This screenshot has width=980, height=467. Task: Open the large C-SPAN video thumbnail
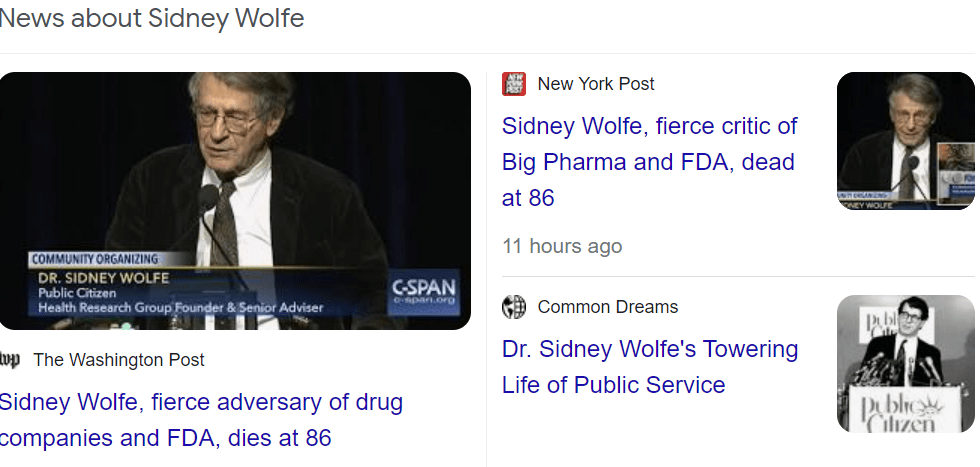tap(235, 200)
